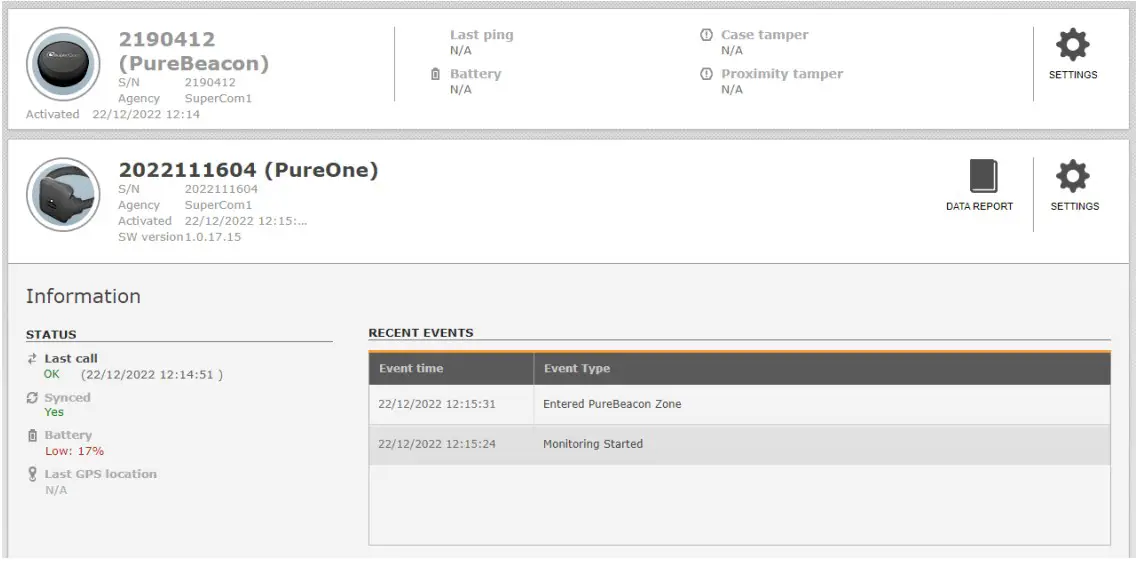Click PureOne serial number 2022111604
1138x562 pixels.
(x=221, y=189)
